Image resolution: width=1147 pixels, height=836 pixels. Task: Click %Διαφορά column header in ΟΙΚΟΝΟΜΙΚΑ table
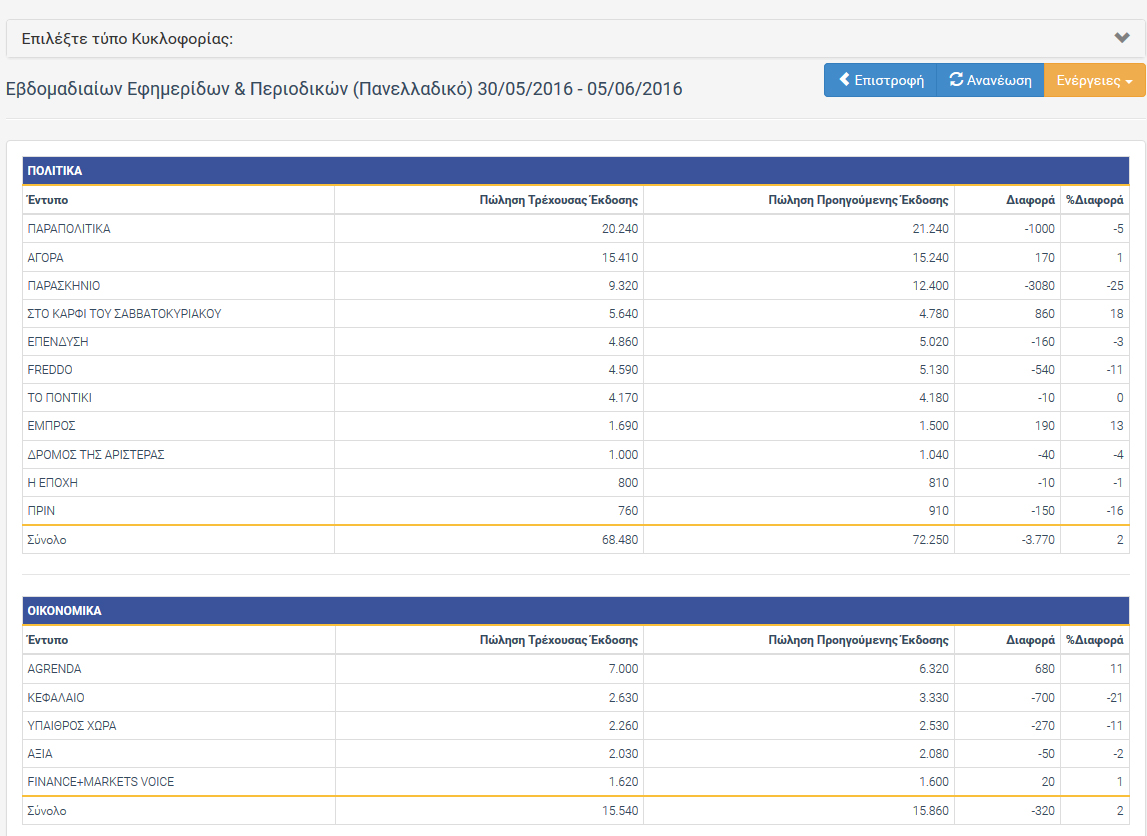[1094, 640]
